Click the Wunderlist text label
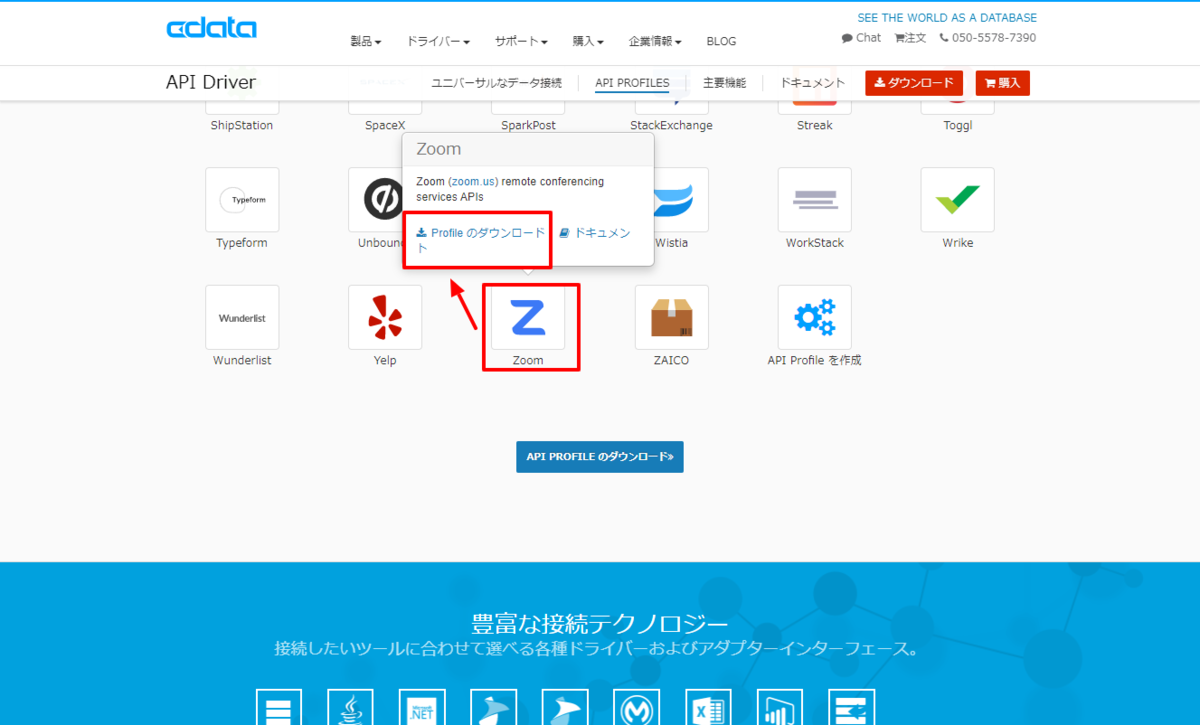The width and height of the screenshot is (1200, 725). point(242,360)
